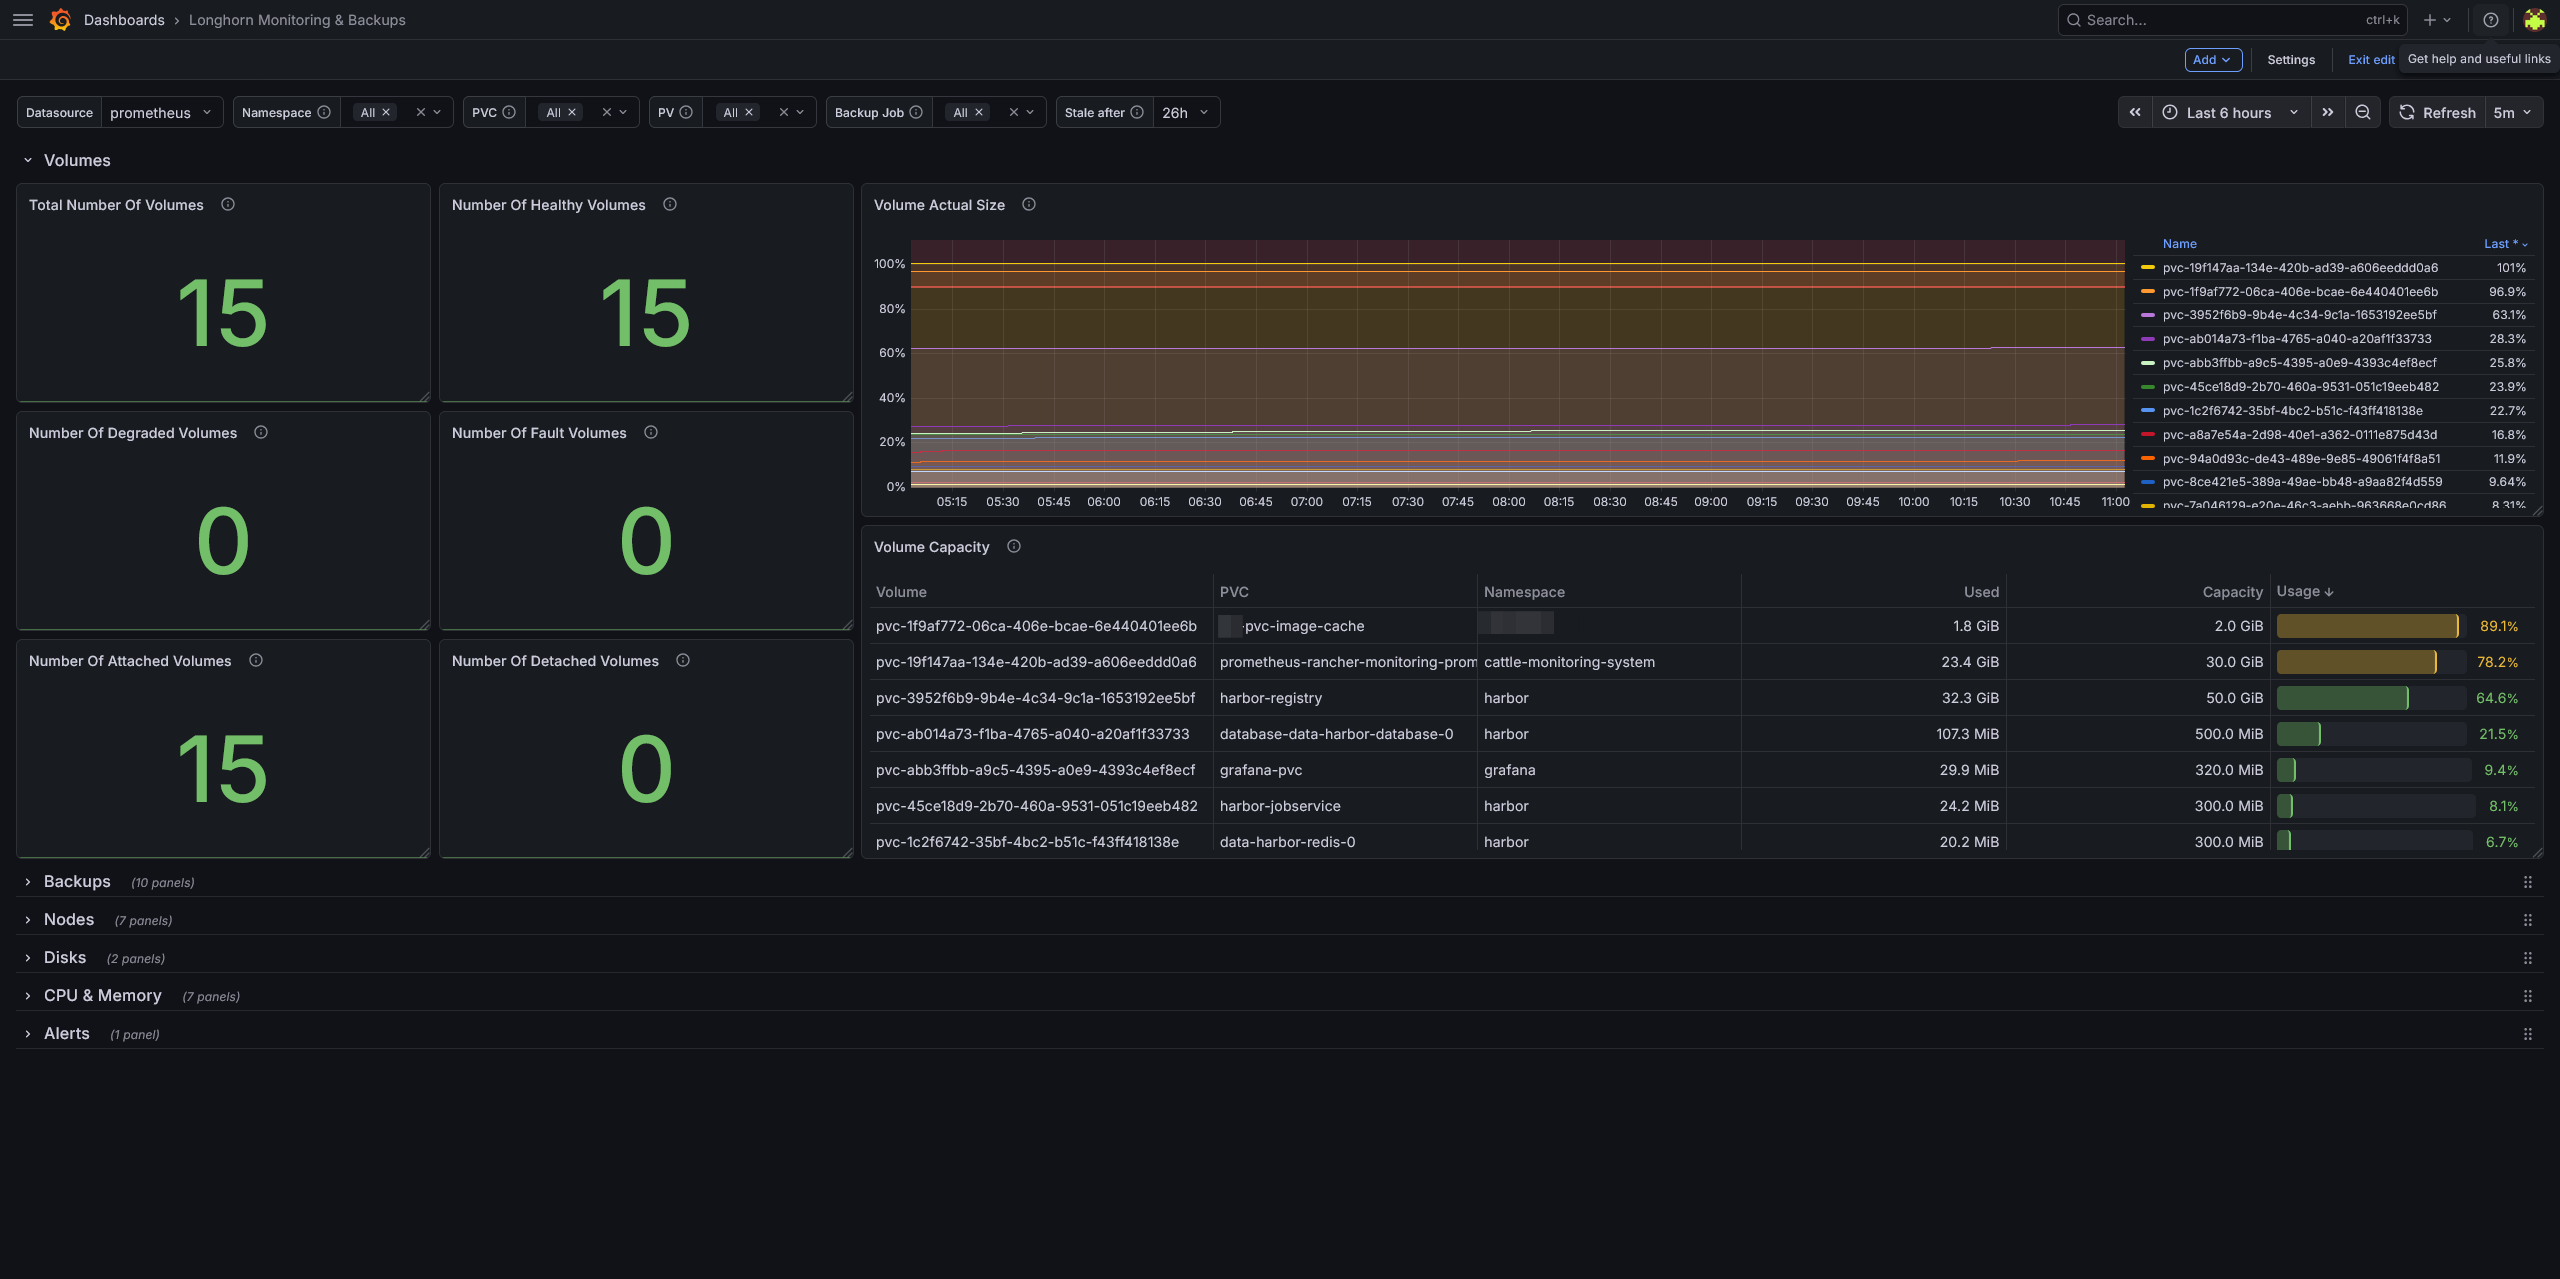Remove the All tag from Namespace filter

[386, 113]
